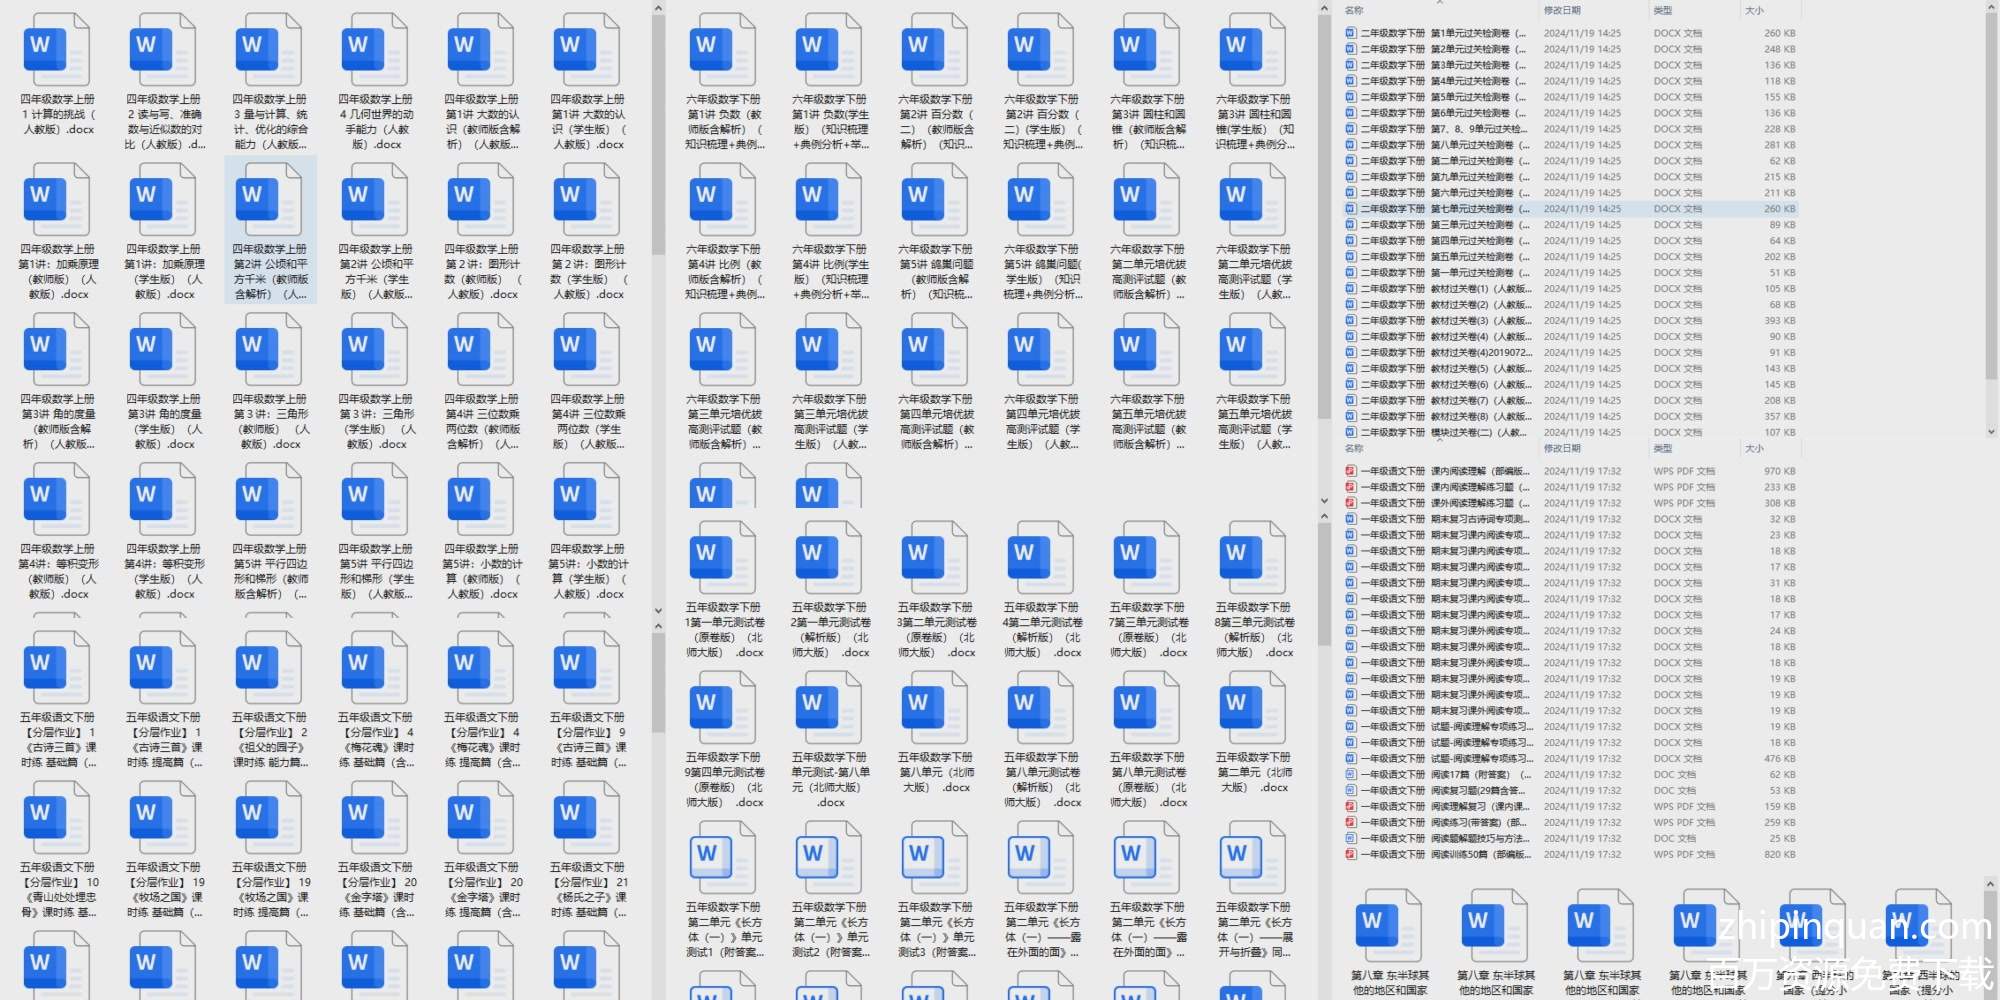This screenshot has width=2000, height=1000.
Task: Sort 二年级数学下册 list by 大小 column
Action: tap(1754, 10)
